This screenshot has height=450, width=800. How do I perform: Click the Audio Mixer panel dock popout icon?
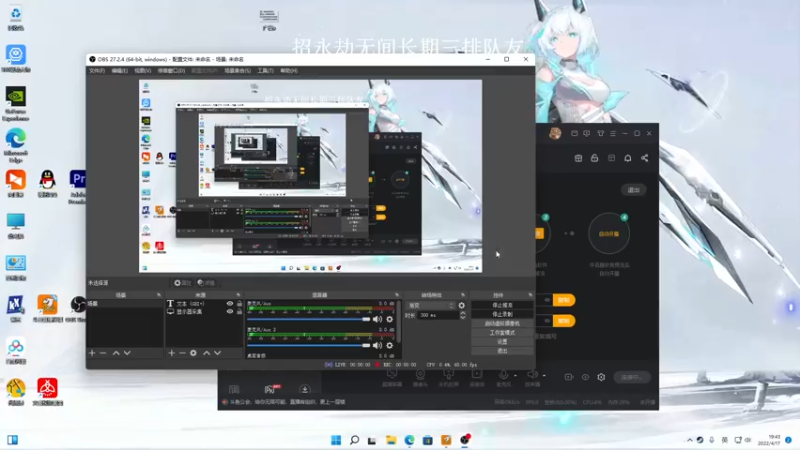click(397, 295)
